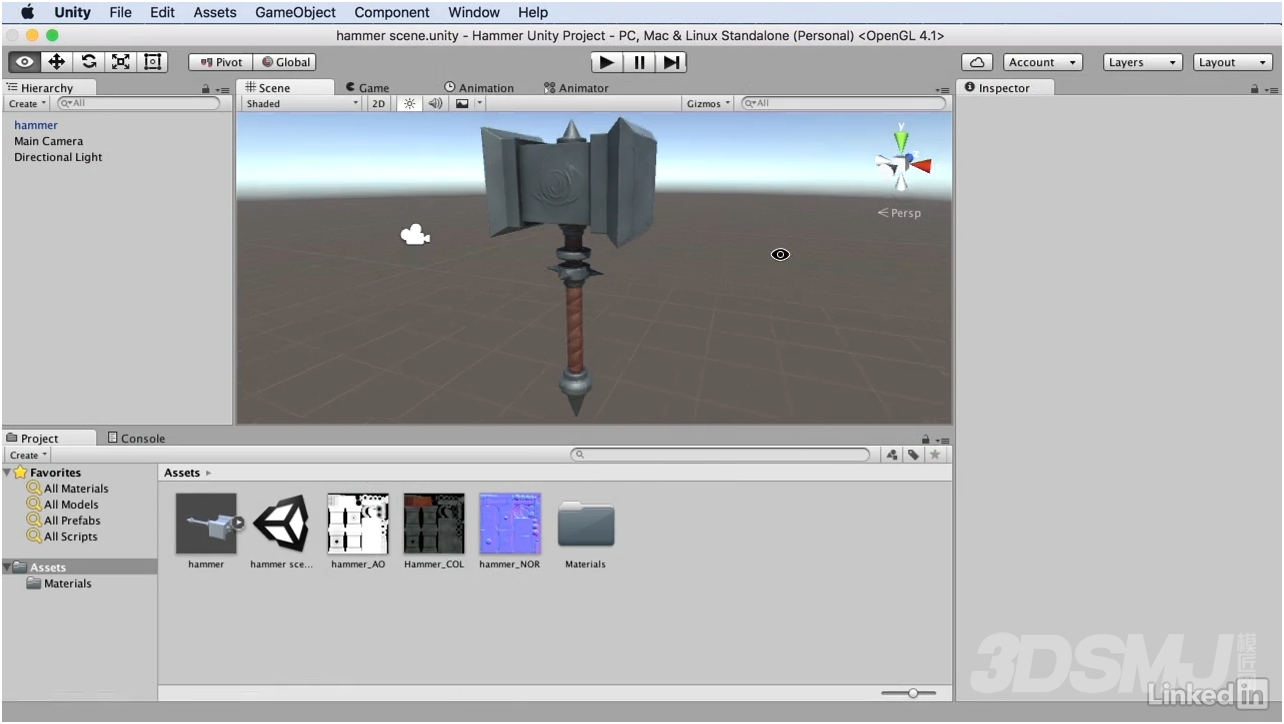Switch to the Animator tab
Viewport: 1284px width, 724px height.
(576, 88)
